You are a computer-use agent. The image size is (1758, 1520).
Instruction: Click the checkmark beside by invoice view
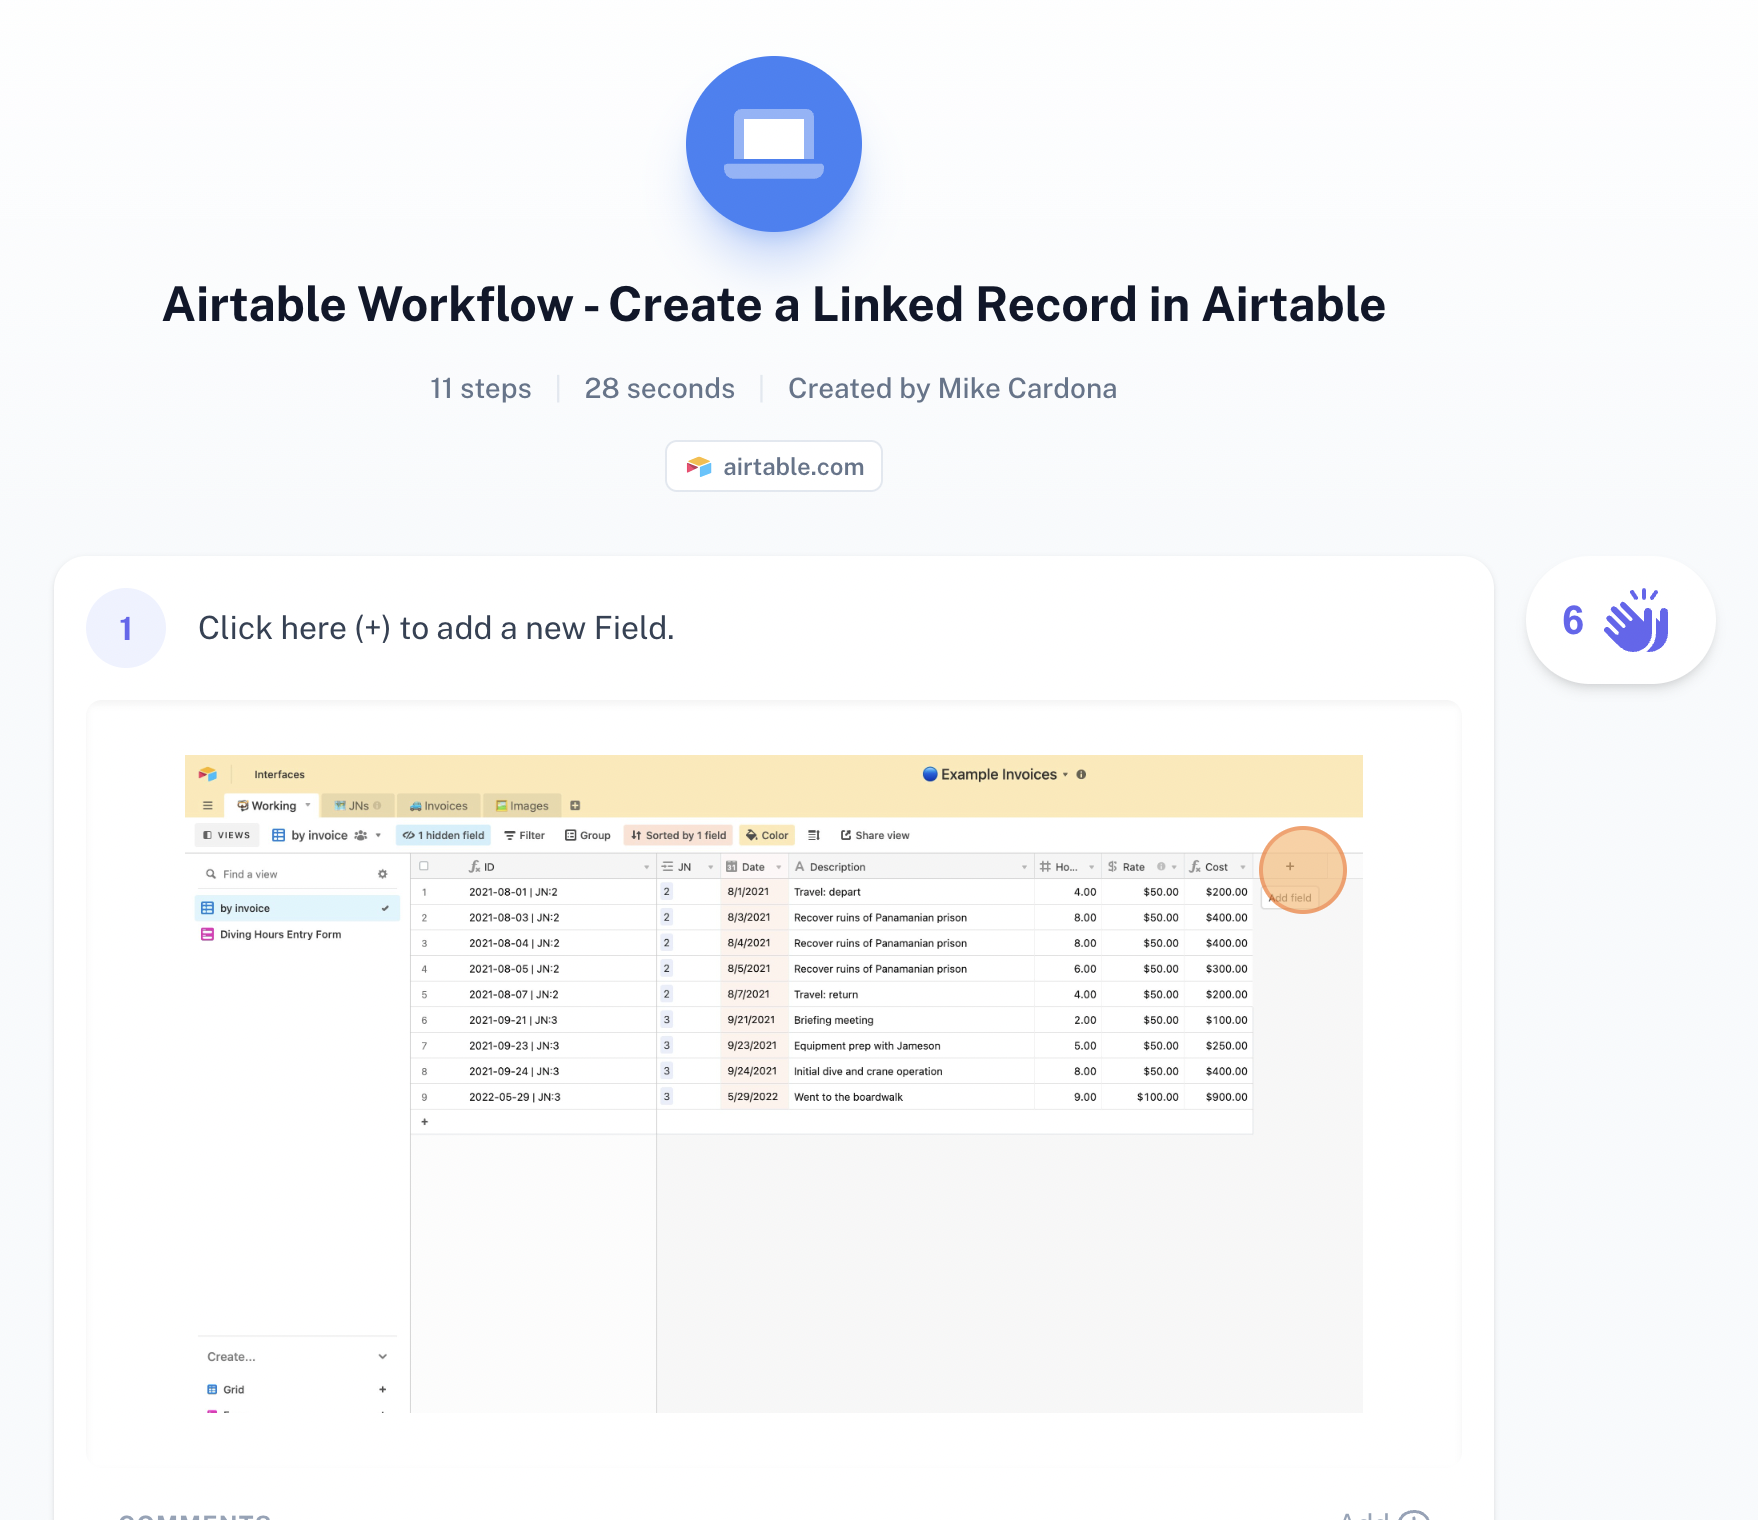point(385,908)
